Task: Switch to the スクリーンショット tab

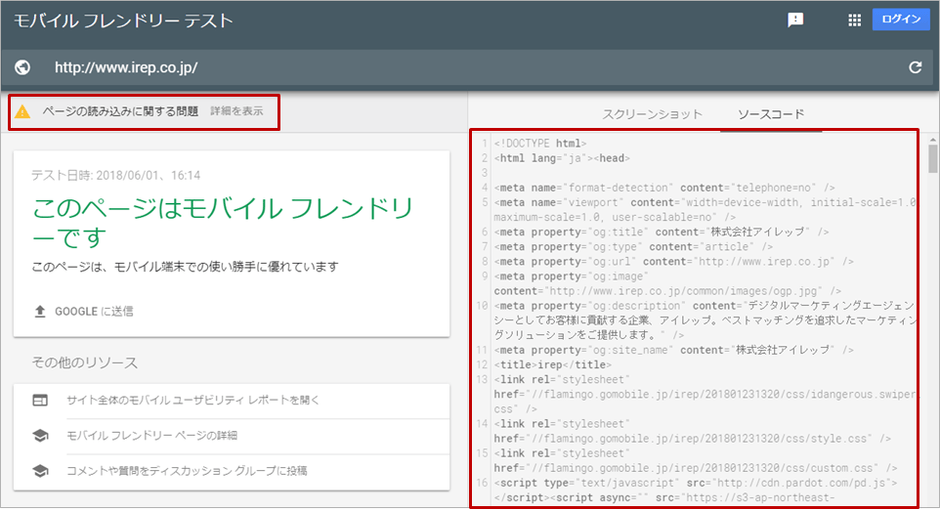Action: point(652,114)
